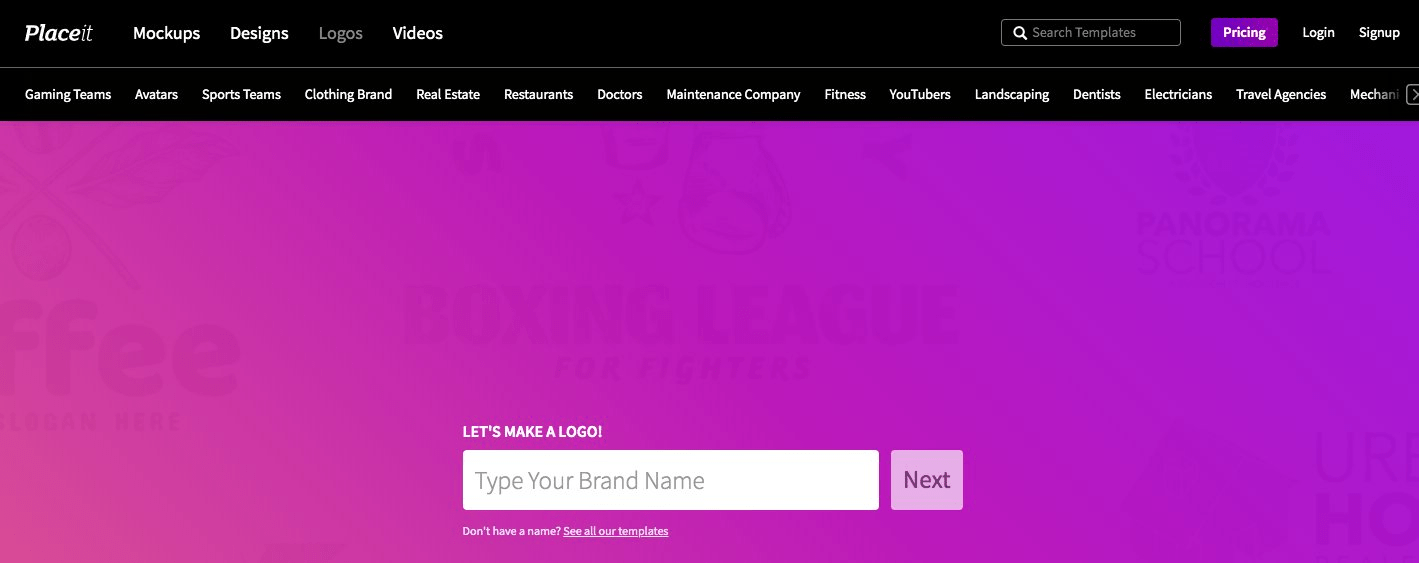
Task: Select the Restaurants category
Action: point(538,94)
